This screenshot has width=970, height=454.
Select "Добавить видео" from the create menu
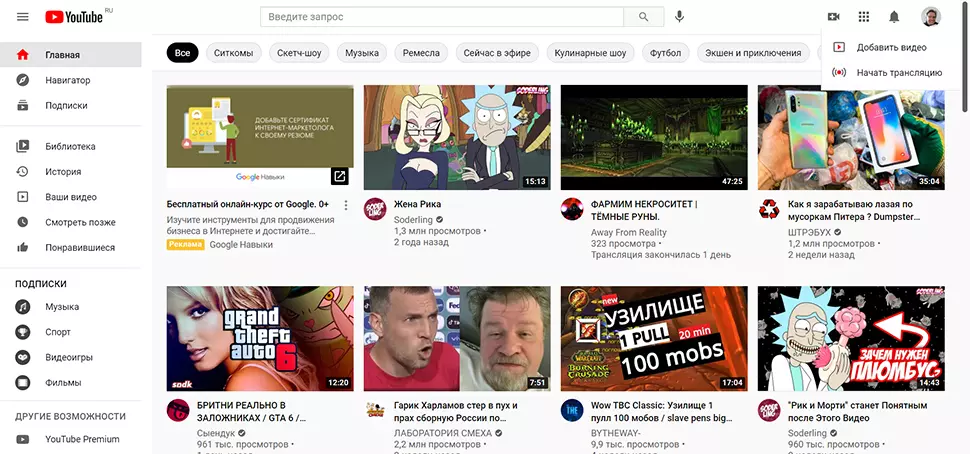tap(891, 47)
